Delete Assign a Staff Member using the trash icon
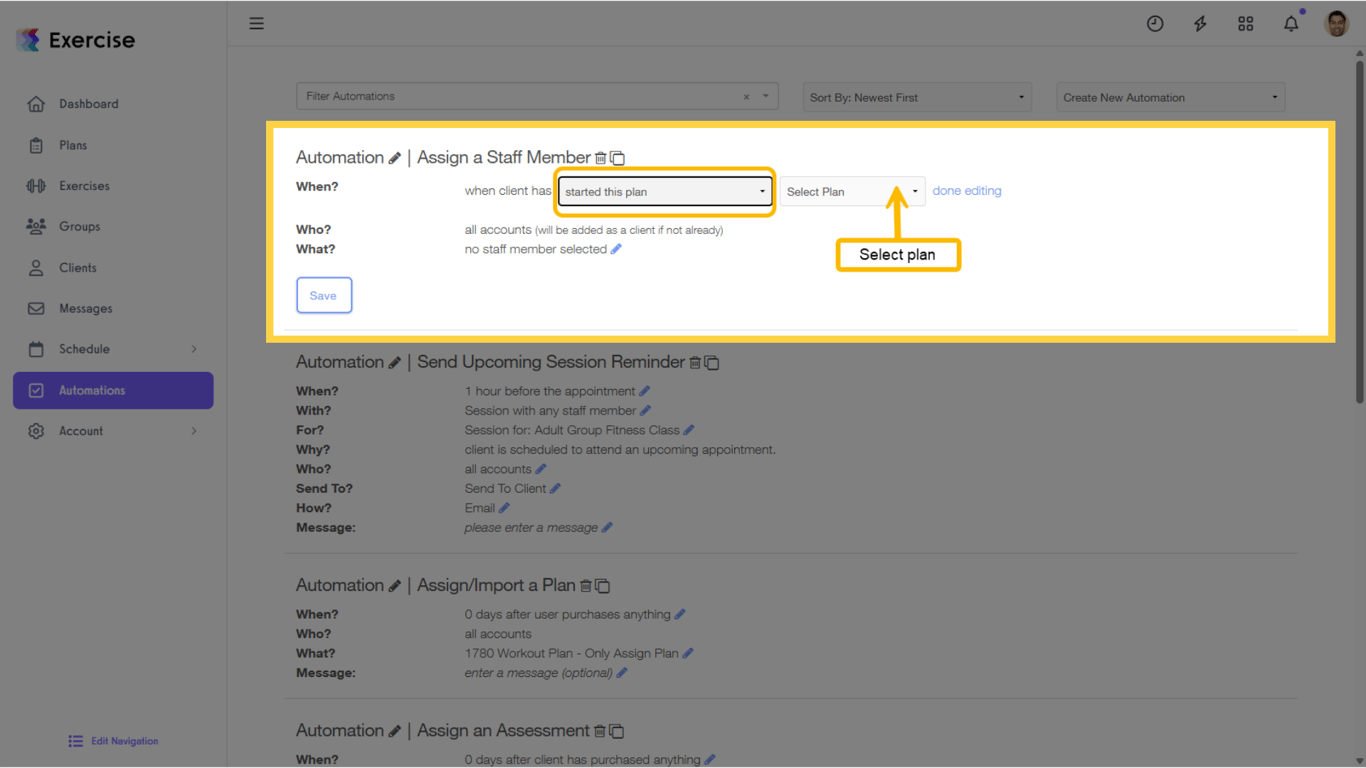1366x768 pixels. pos(601,158)
